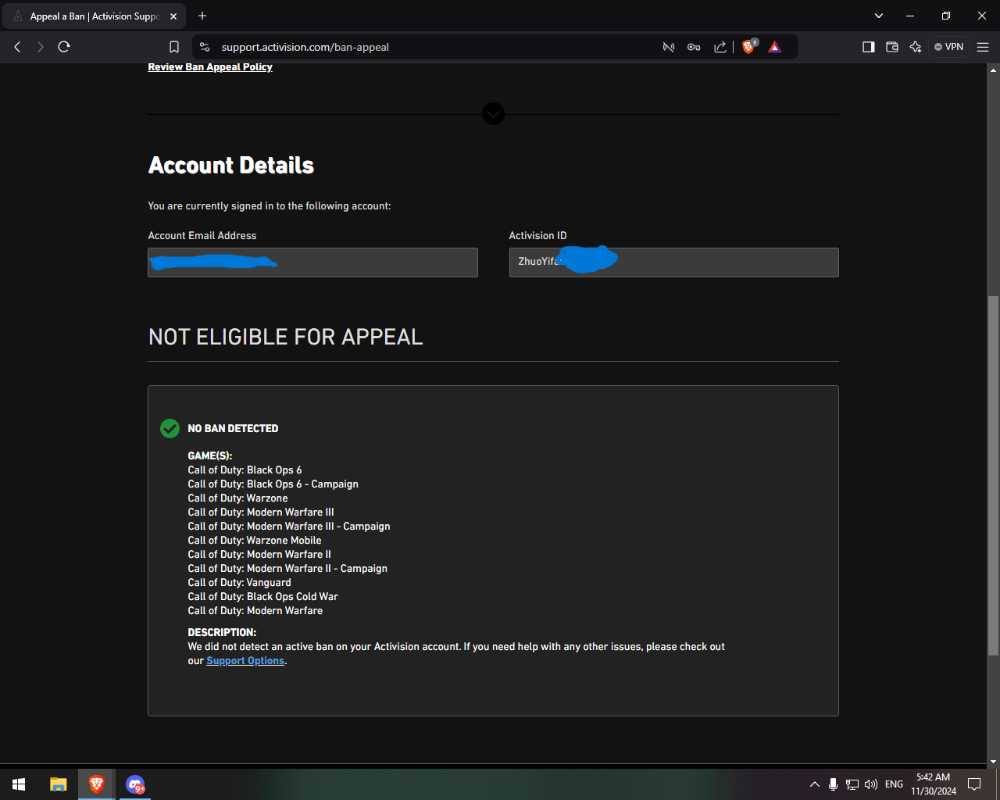Open the Brave hamburger main menu
1000x800 pixels.
[x=983, y=47]
